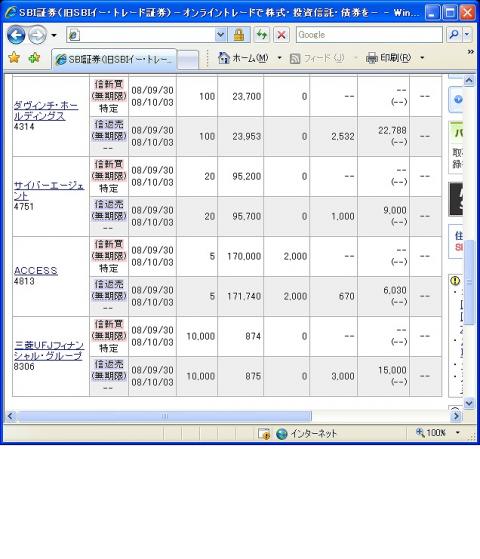
Task: Expand the print options dropdown arrow
Action: pos(422,58)
